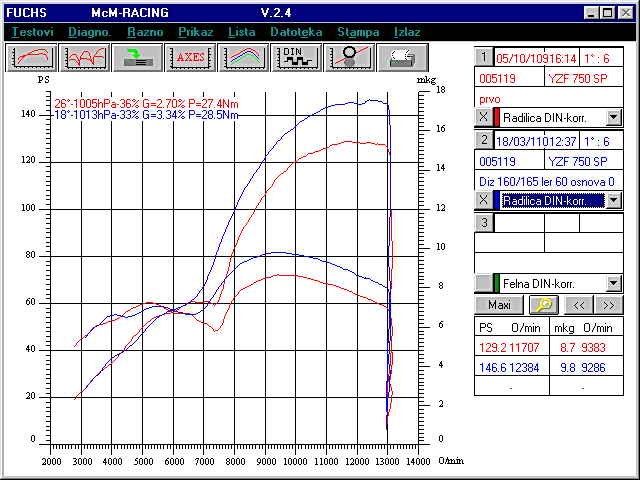Open the Felna DIN-korr. dropdown
Image resolution: width=640 pixels, height=480 pixels.
pyautogui.click(x=613, y=283)
